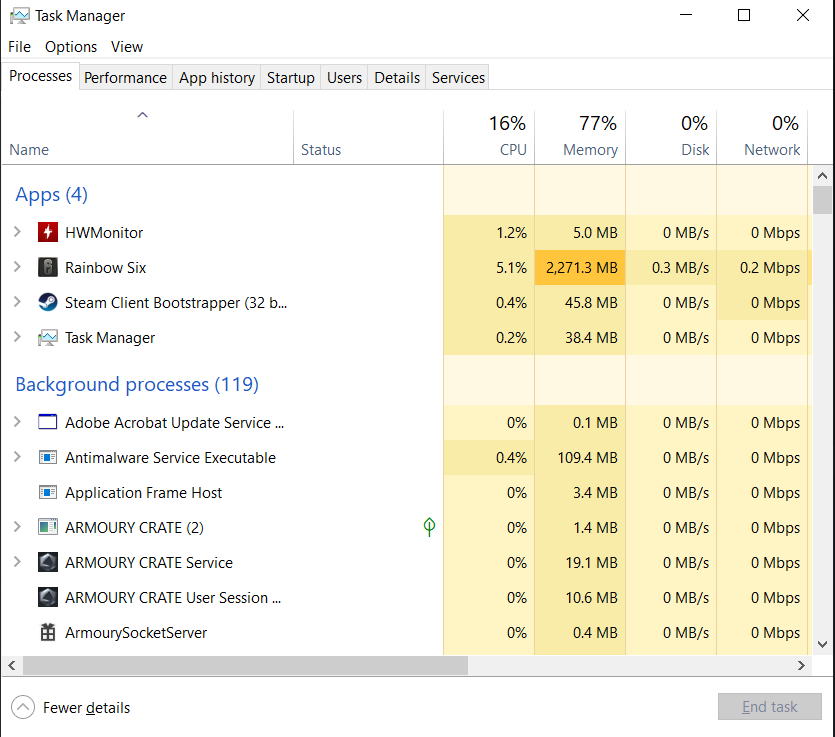The width and height of the screenshot is (835, 737).
Task: Click the Adobe Acrobat Update Service icon
Action: coord(48,422)
